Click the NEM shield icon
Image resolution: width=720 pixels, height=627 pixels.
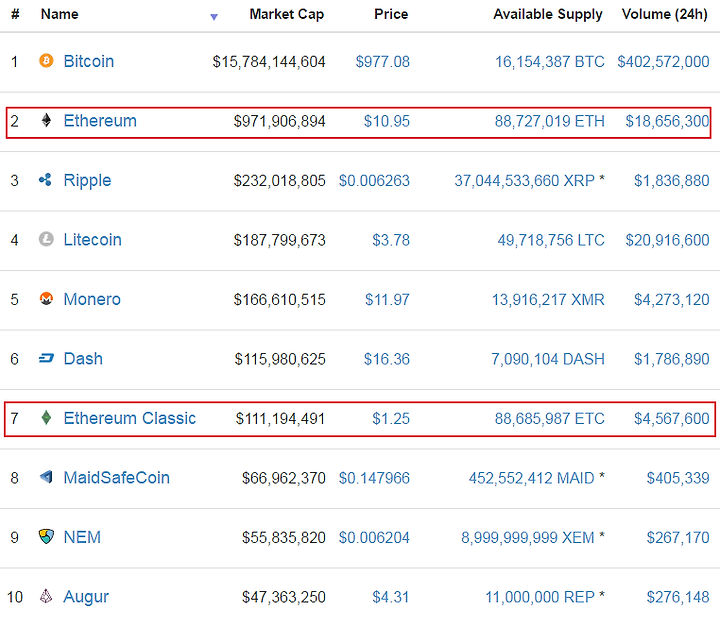pyautogui.click(x=46, y=536)
